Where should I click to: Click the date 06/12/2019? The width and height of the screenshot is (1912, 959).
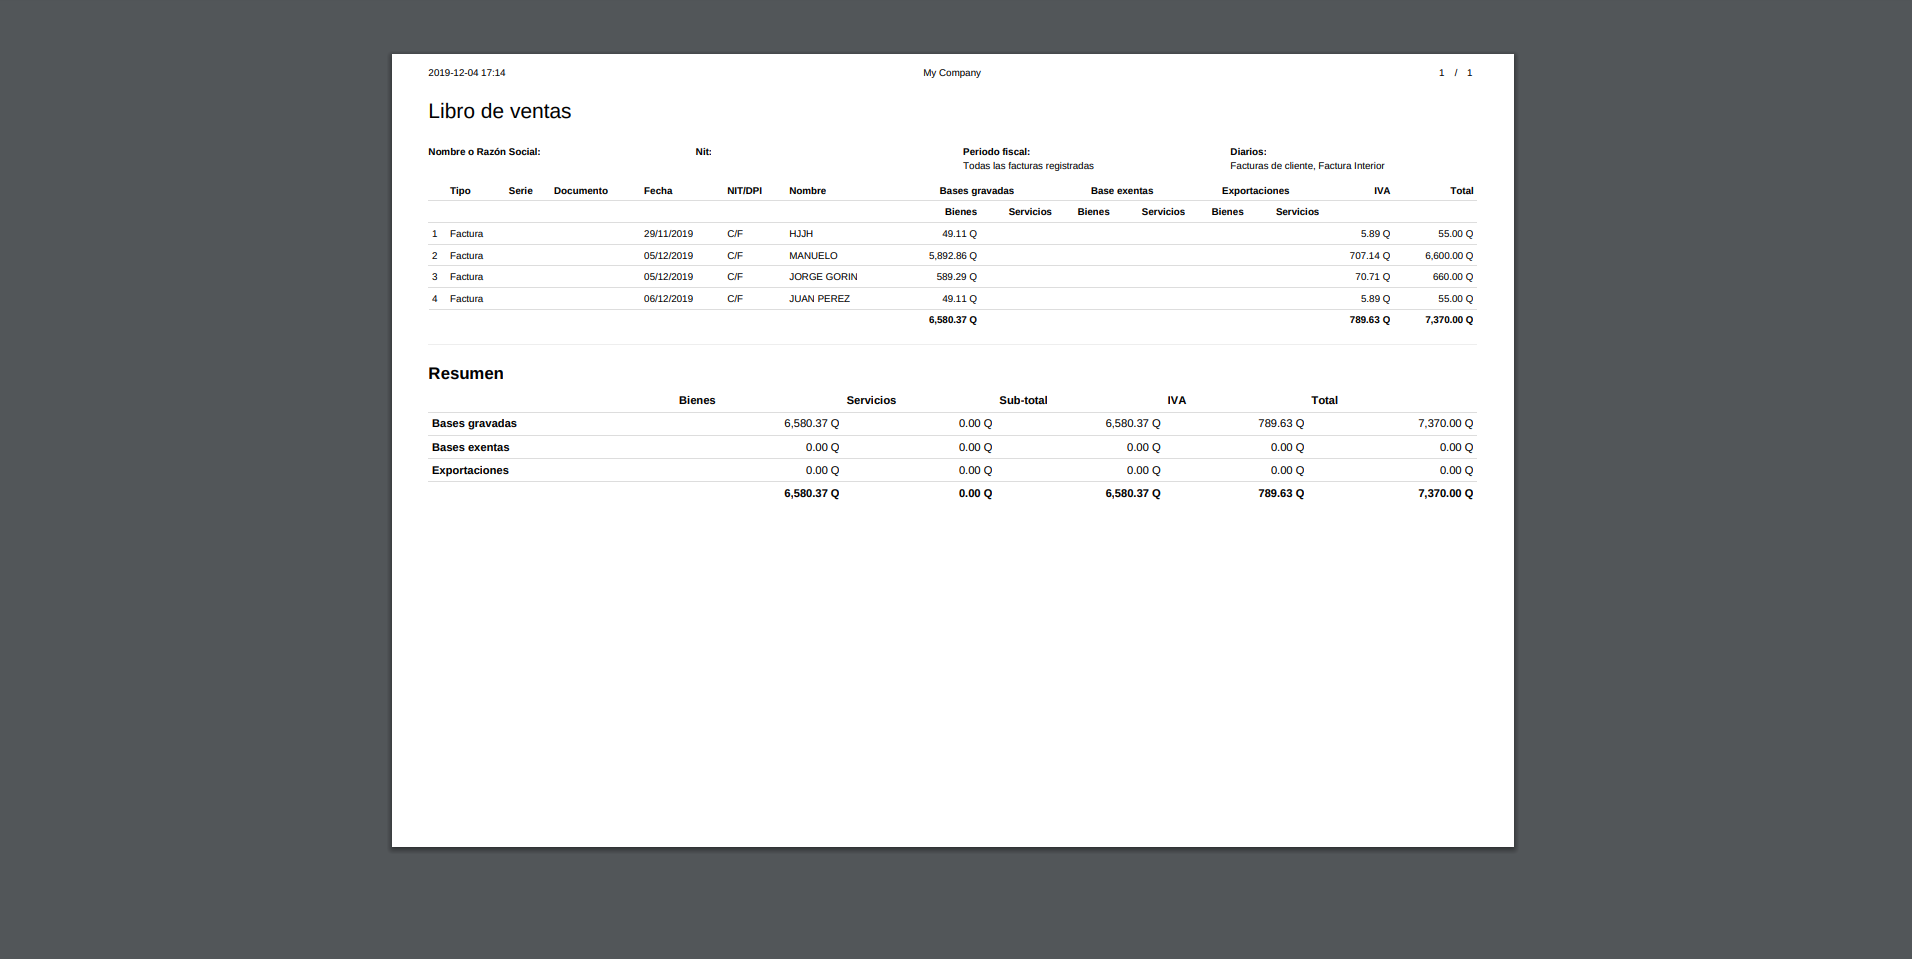point(668,299)
